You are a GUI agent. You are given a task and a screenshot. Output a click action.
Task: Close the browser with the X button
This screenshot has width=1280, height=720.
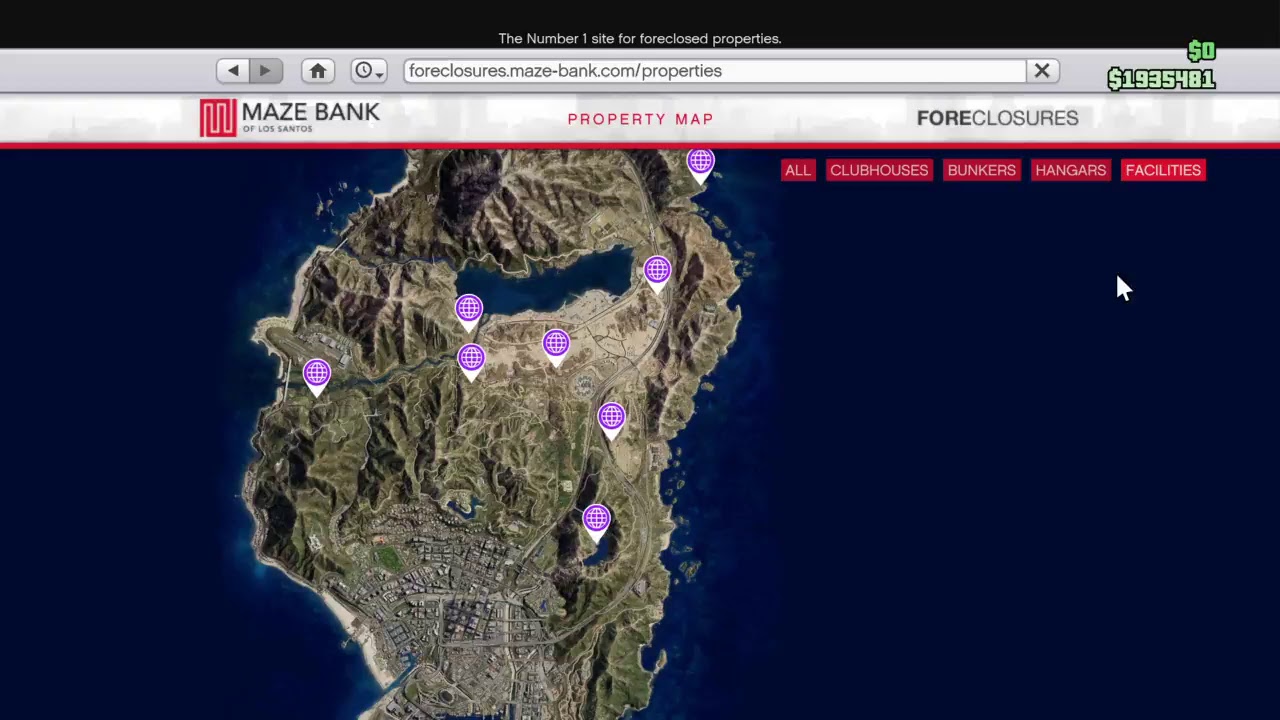pyautogui.click(x=1042, y=71)
